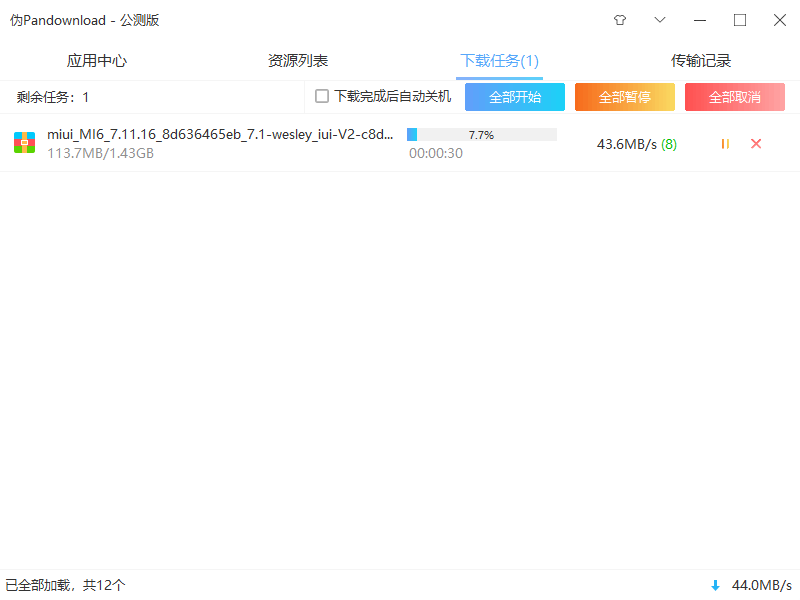Screen dimensions: 800x600
Task: Click the file type icon of the miui task
Action: tap(23, 142)
